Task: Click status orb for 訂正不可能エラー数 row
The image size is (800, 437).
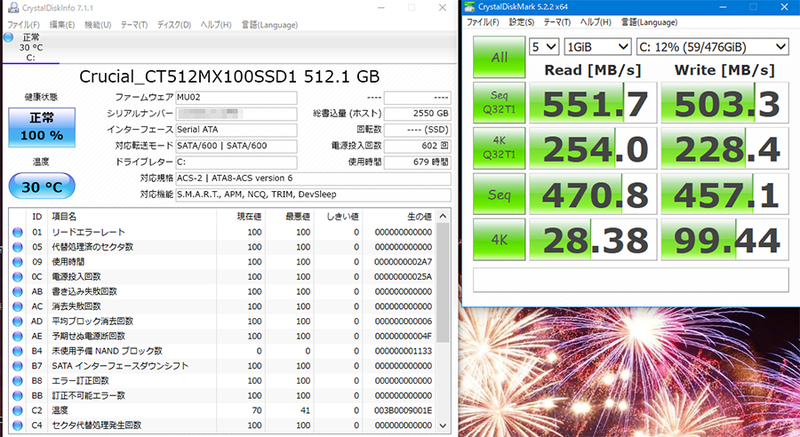Action: click(x=17, y=396)
